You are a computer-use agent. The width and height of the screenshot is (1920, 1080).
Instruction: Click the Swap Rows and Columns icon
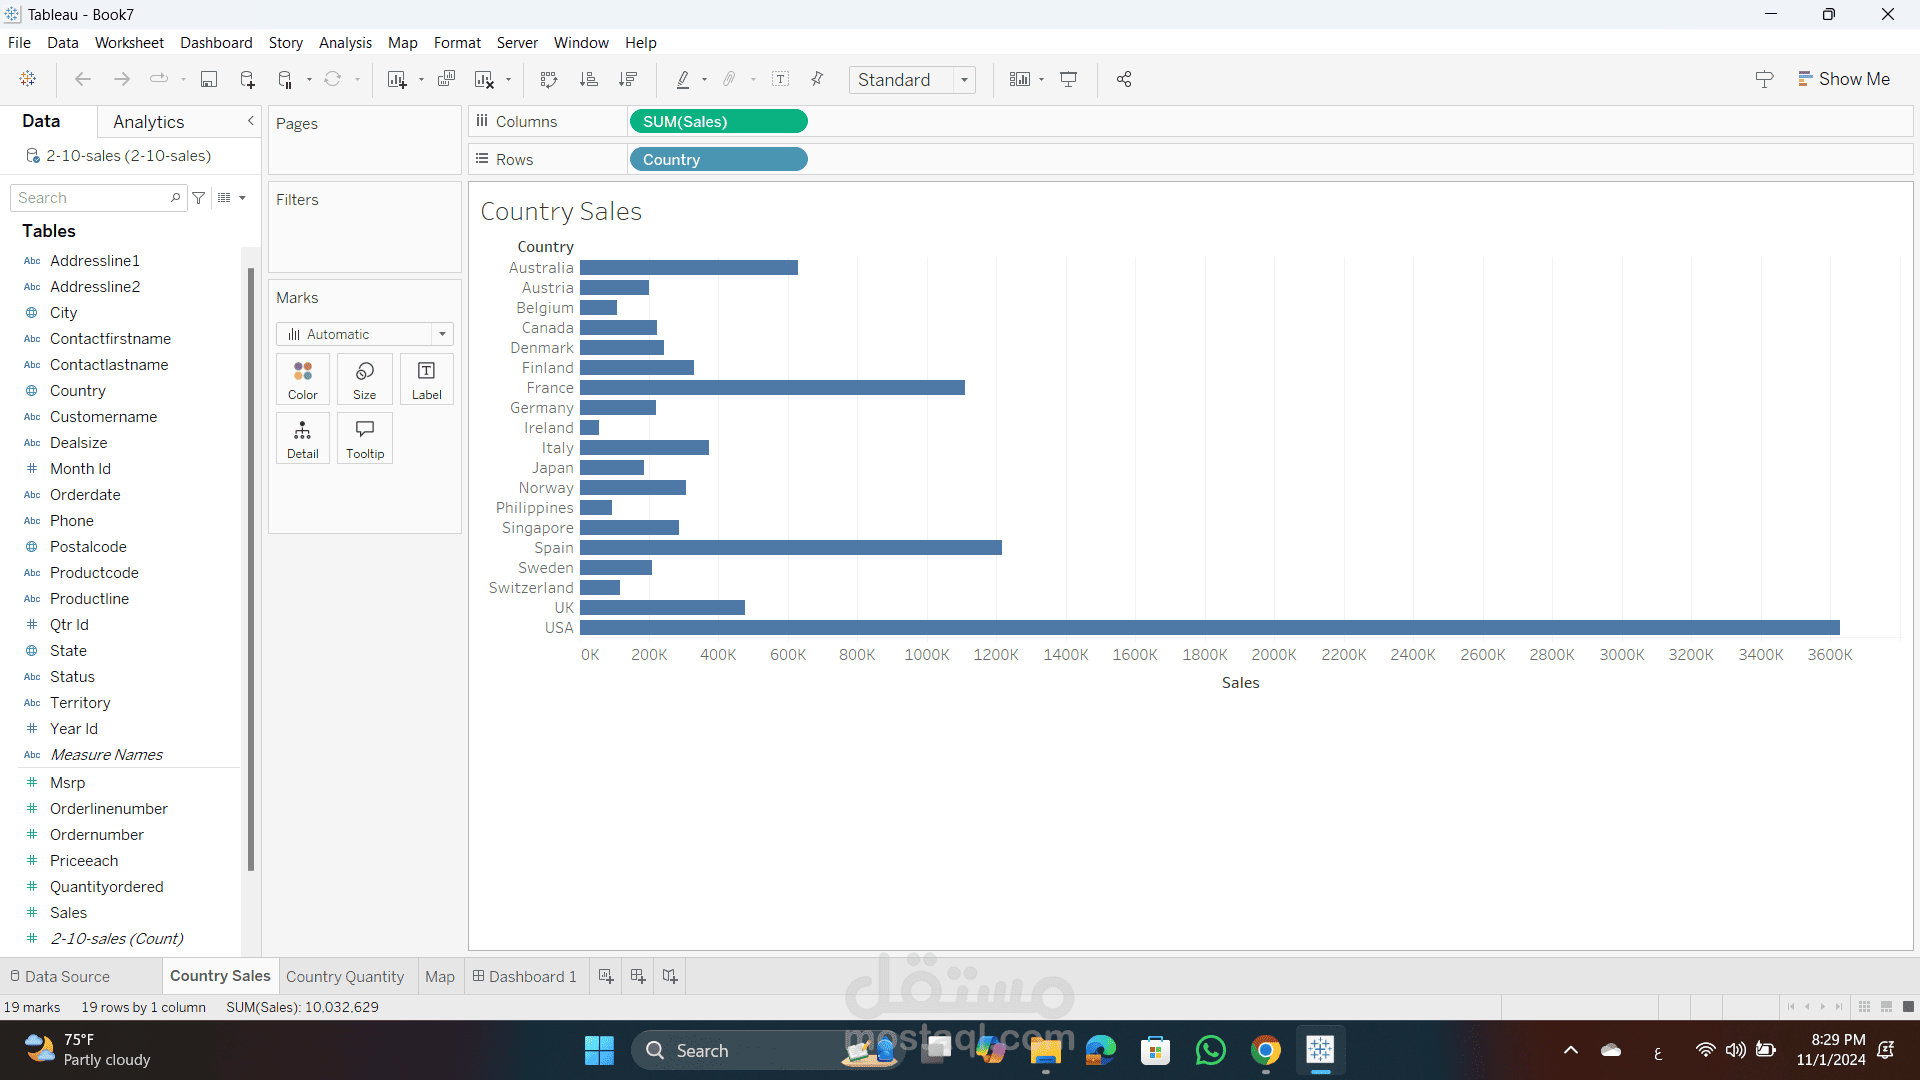pos(548,79)
